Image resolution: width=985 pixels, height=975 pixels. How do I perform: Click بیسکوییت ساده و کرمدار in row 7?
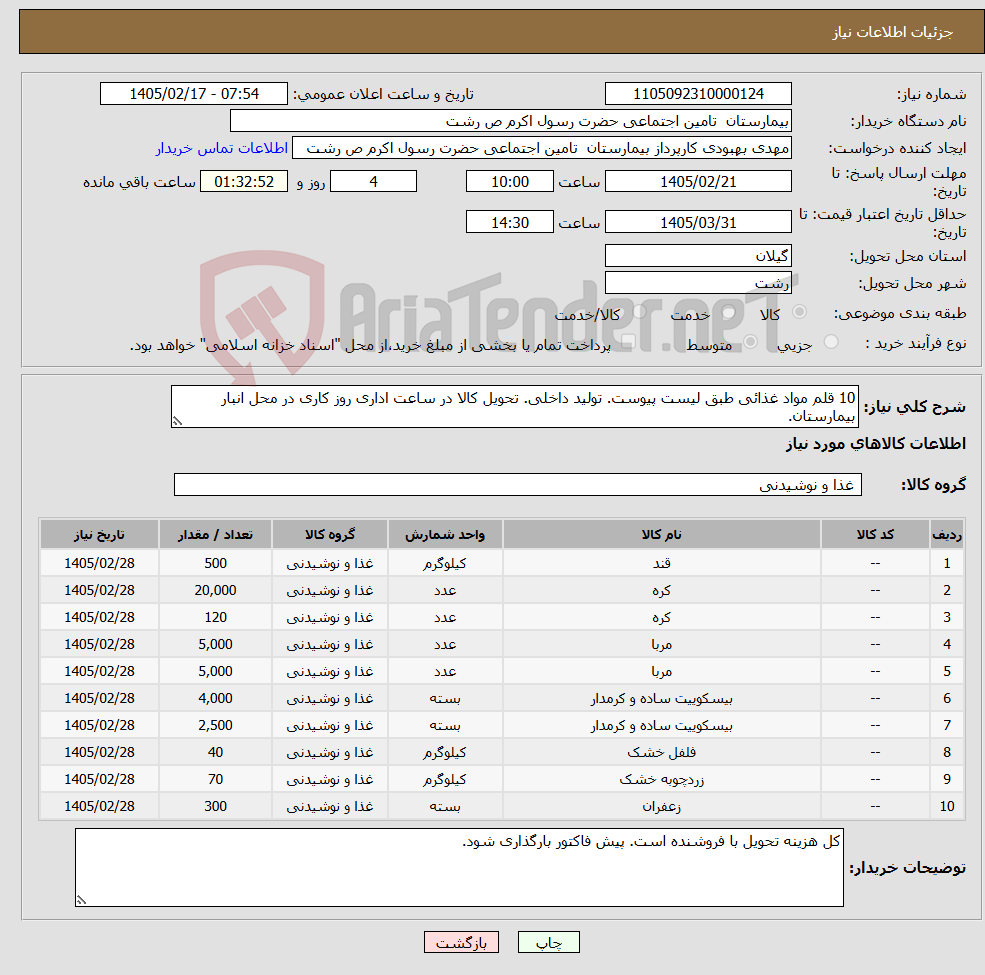point(661,725)
